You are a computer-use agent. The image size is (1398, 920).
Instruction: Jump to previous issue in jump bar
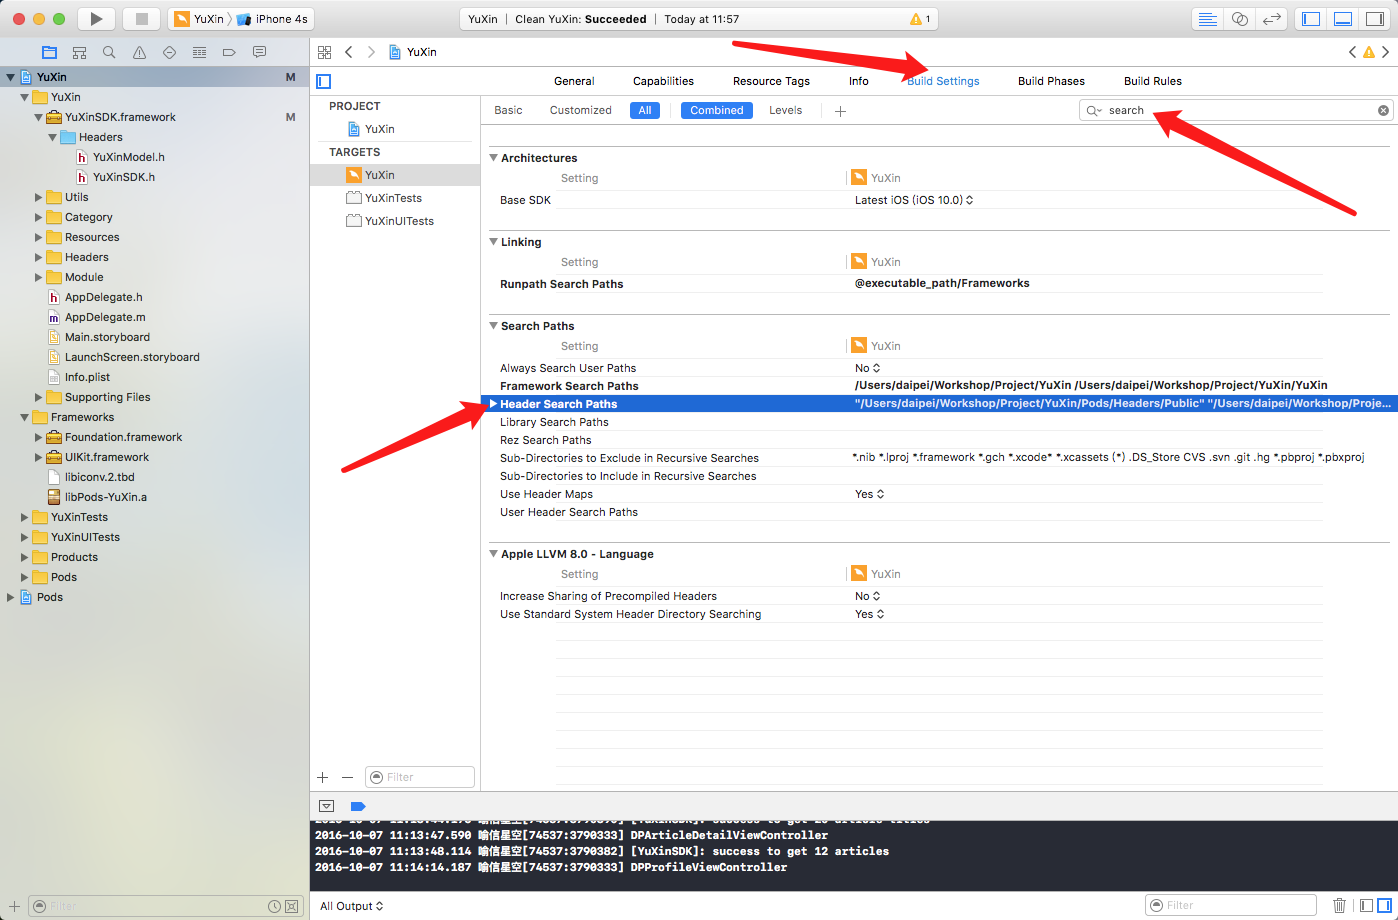point(1352,52)
